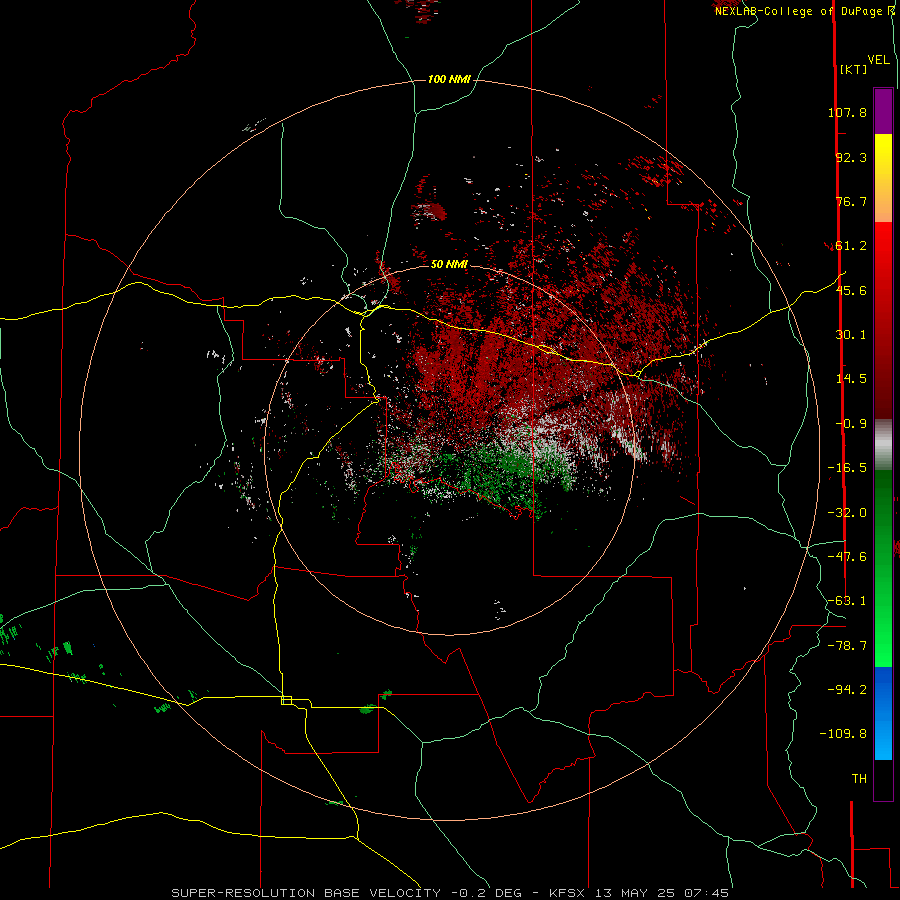This screenshot has width=900, height=900.
Task: Click the -0.9 value on velocity scale
Action: (851, 424)
